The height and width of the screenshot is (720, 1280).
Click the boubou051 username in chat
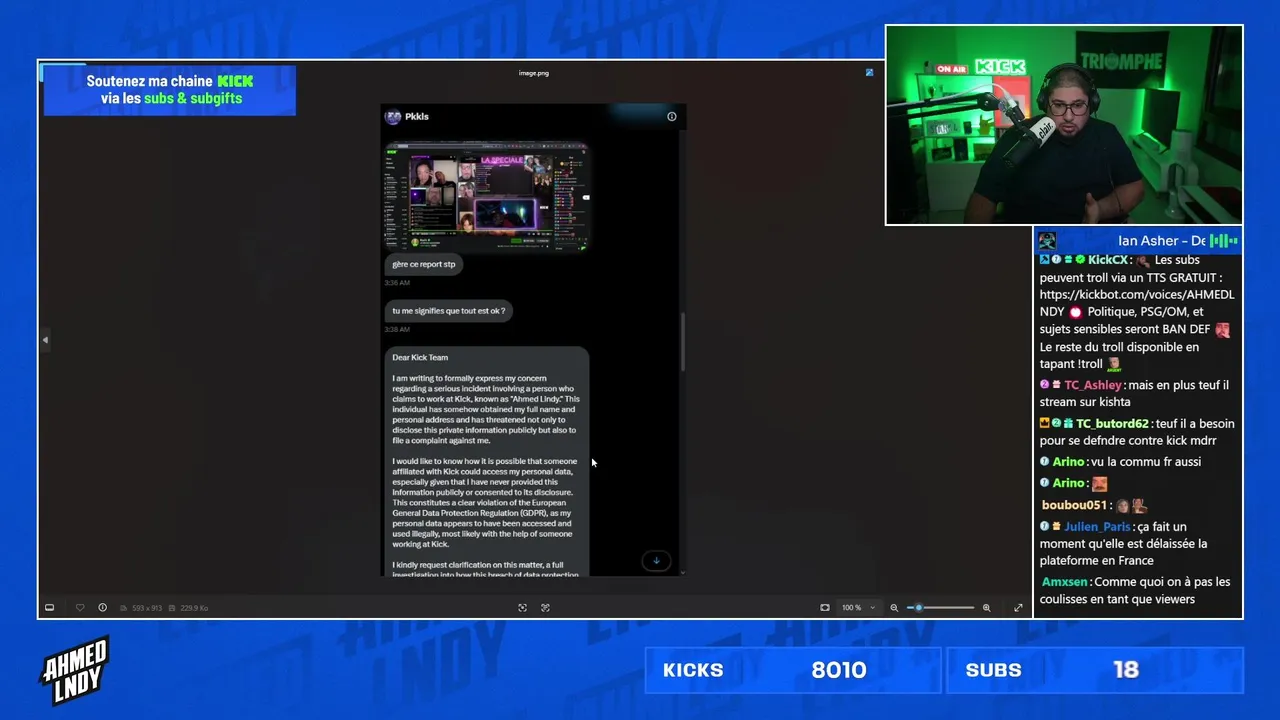click(1074, 506)
